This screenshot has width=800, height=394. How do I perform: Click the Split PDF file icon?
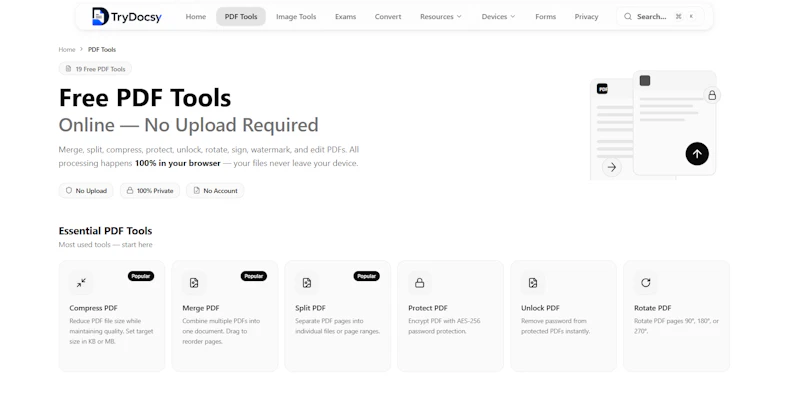pos(307,283)
